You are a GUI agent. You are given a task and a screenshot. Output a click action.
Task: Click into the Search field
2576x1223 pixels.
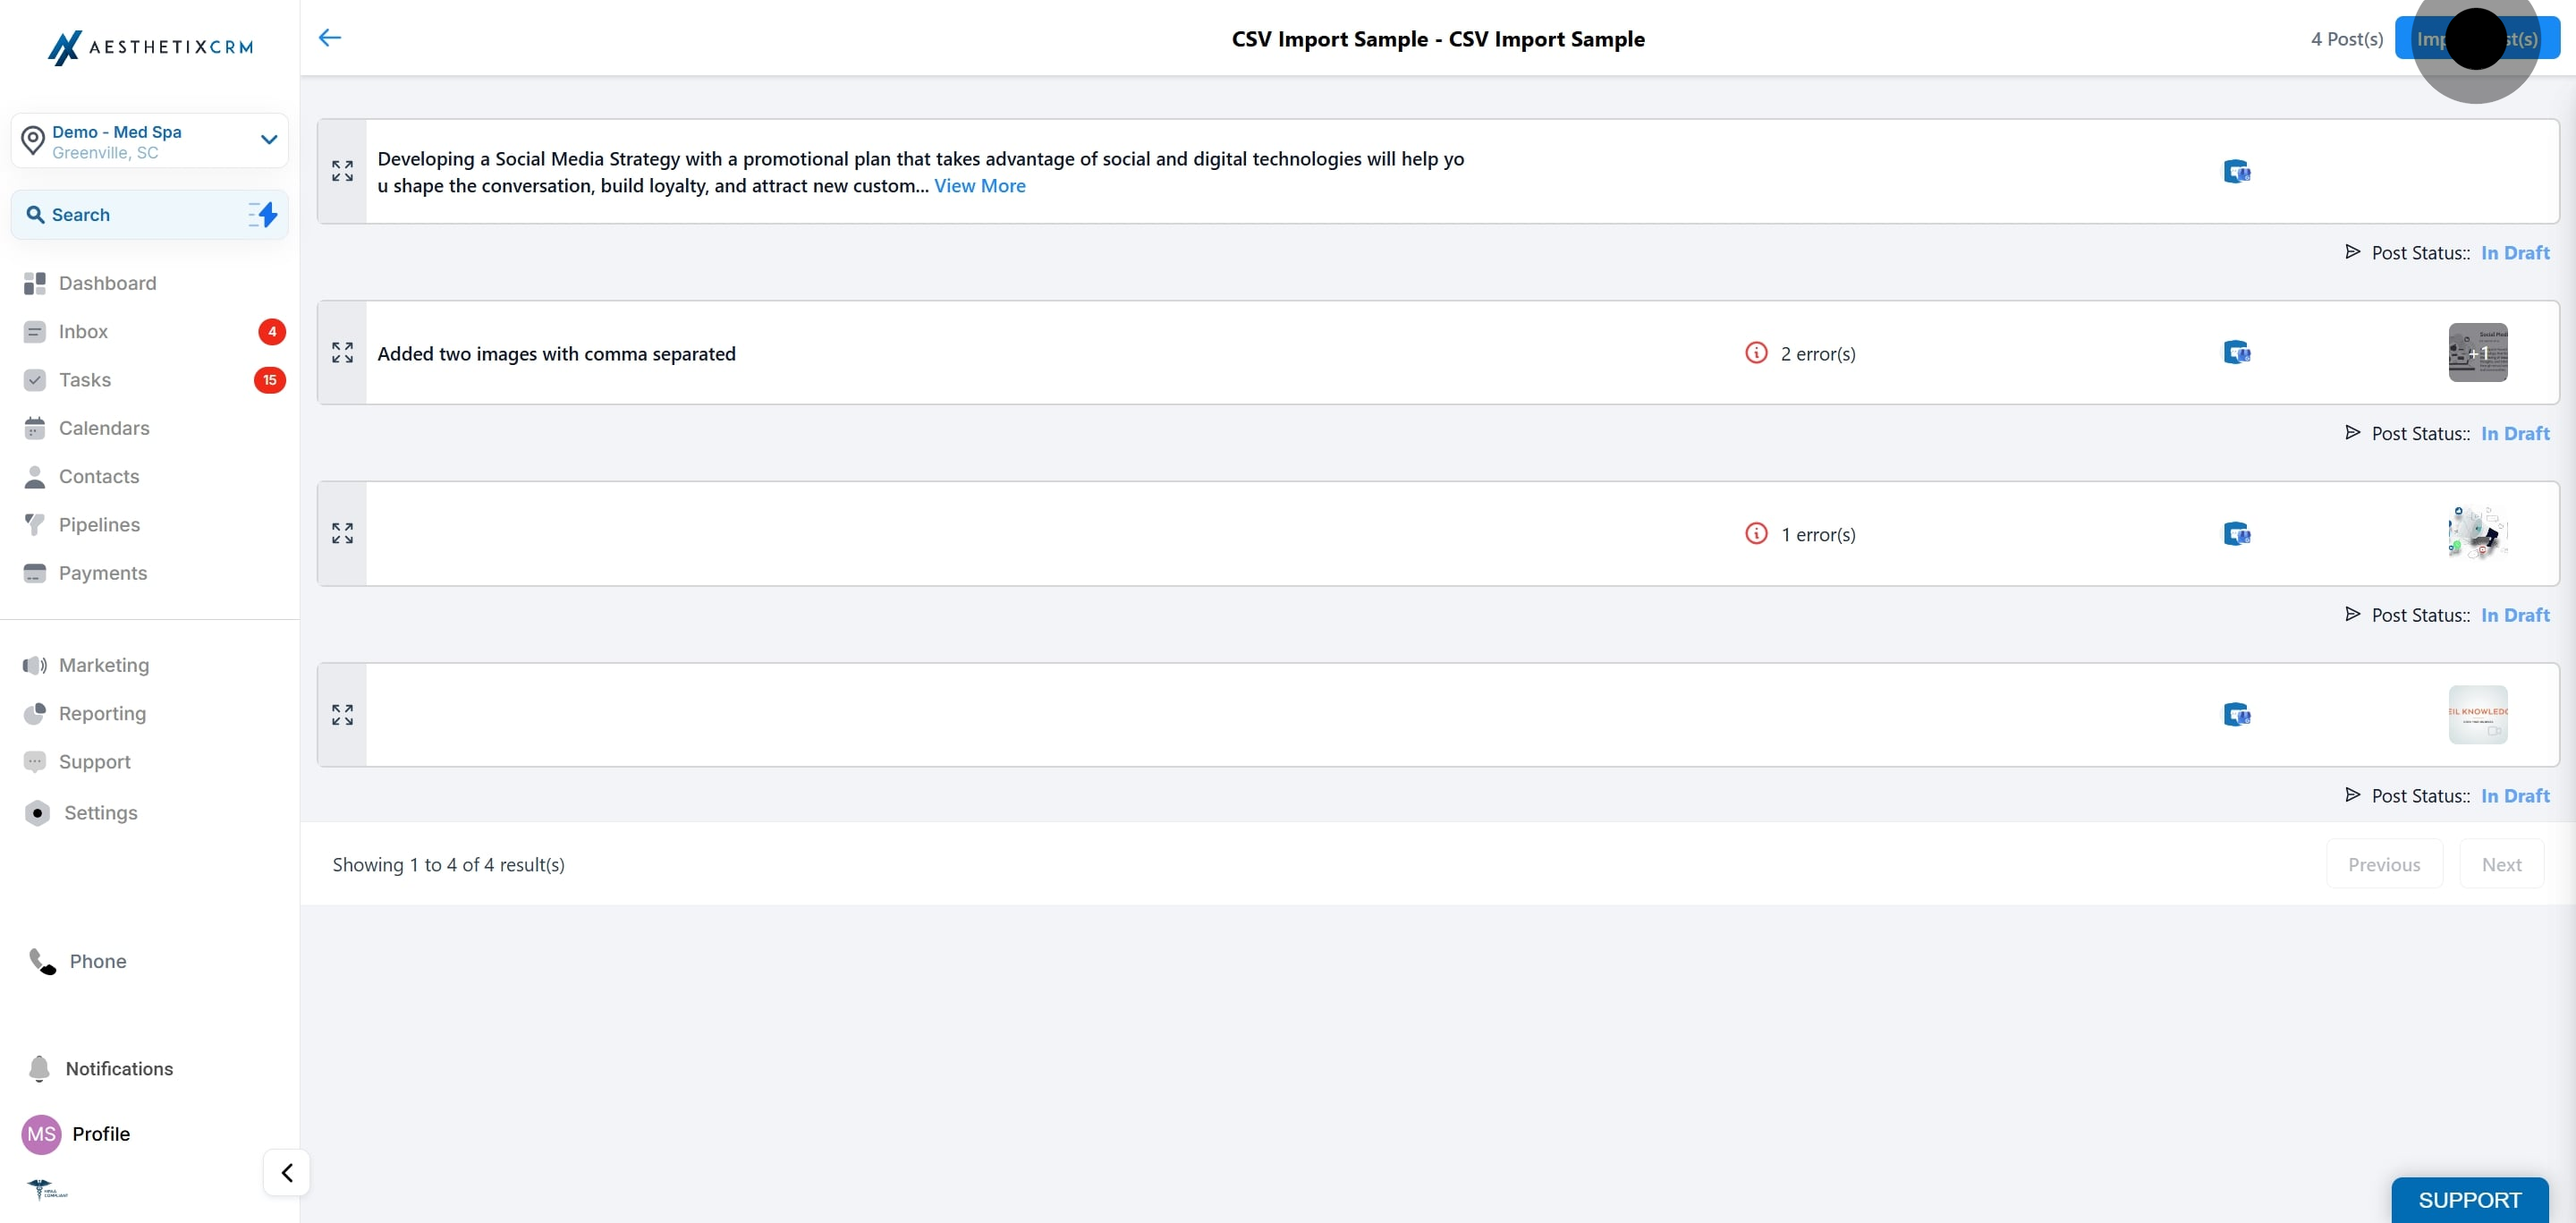click(135, 214)
